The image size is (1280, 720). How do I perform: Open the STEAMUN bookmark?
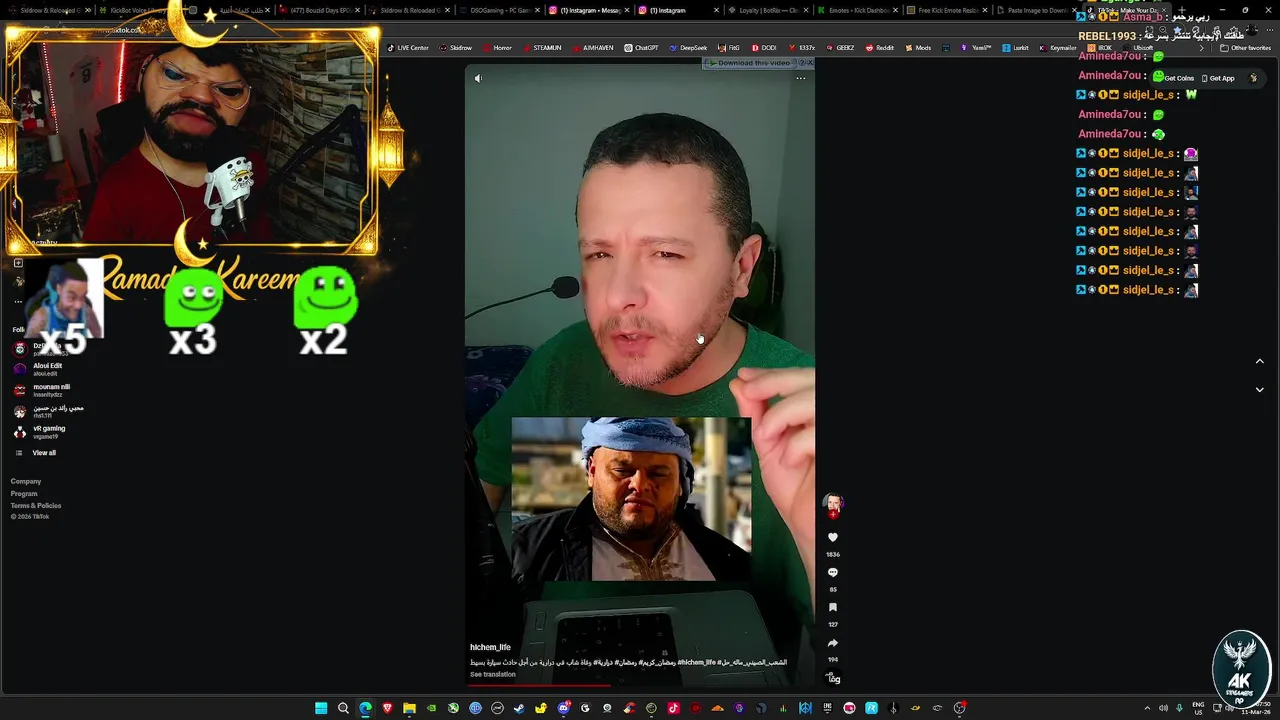tap(543, 48)
